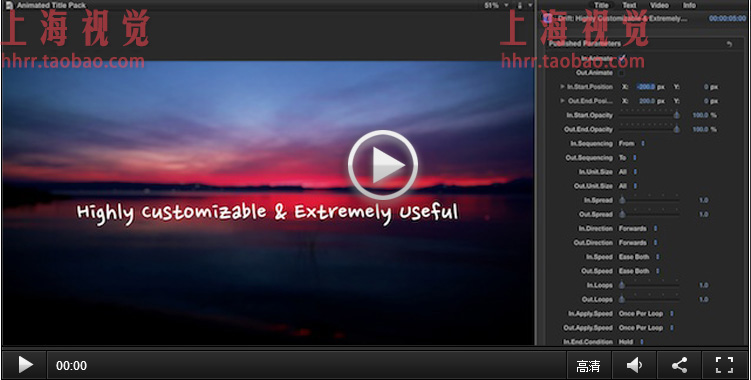Click In.Start.Position X value field
The height and width of the screenshot is (380, 751).
tap(646, 87)
